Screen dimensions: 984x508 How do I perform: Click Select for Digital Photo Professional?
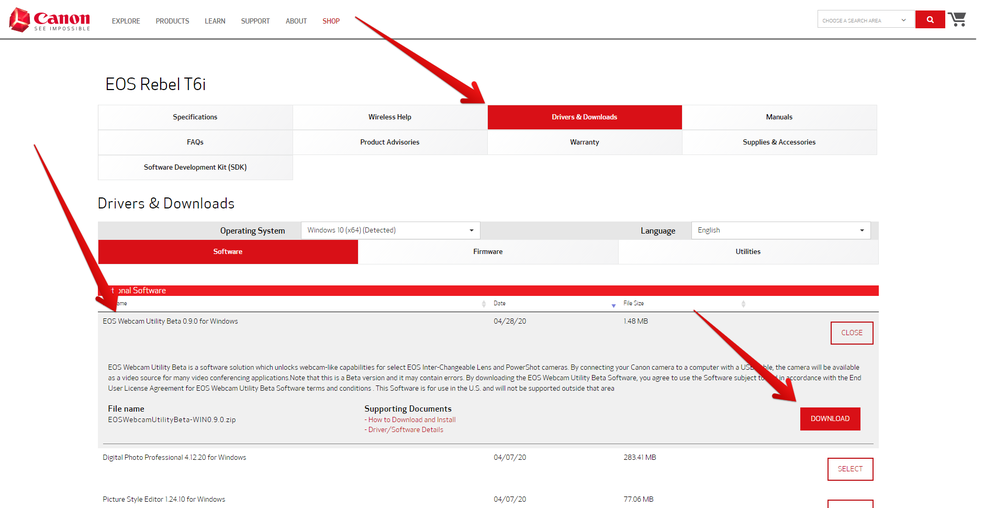[850, 469]
